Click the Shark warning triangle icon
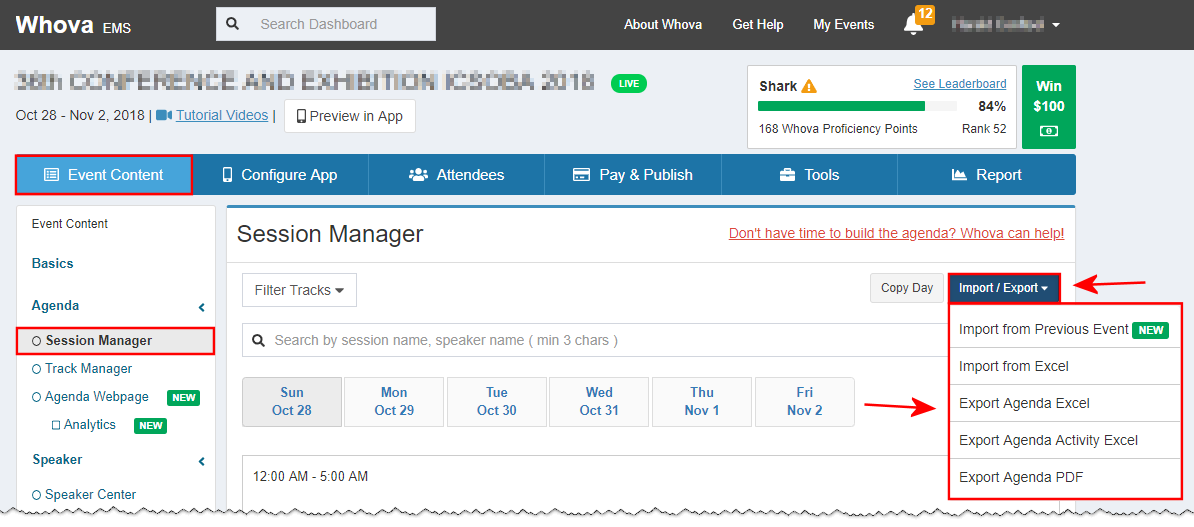 [809, 86]
